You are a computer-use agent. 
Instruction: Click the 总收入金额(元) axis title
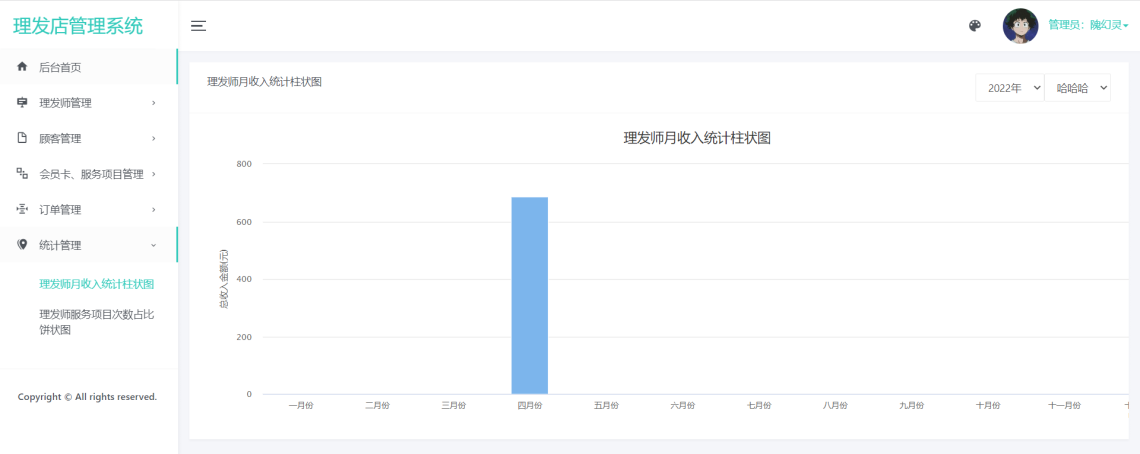click(224, 279)
